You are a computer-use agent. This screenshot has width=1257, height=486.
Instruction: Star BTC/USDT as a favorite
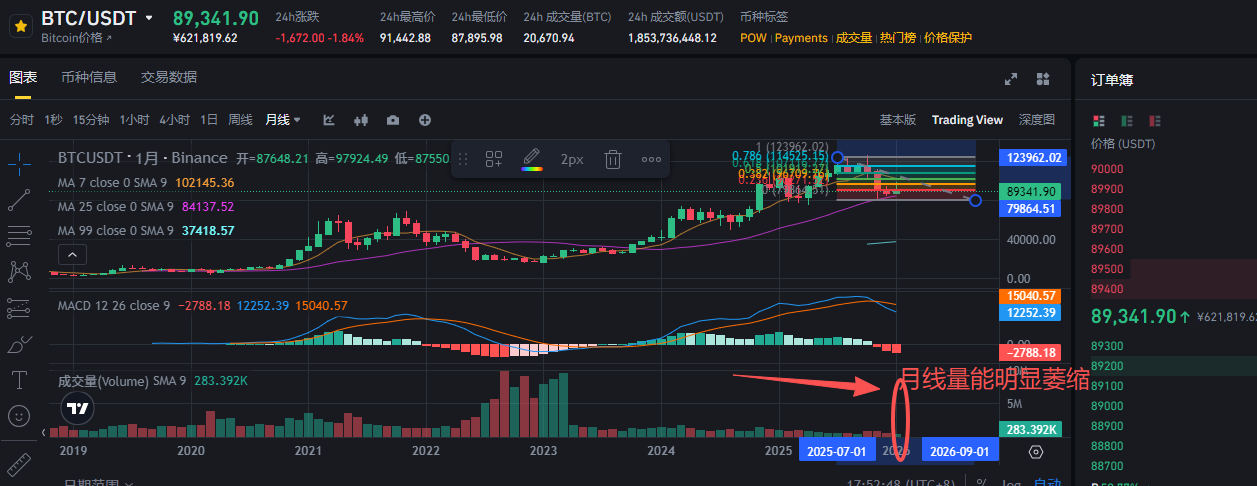pos(19,27)
